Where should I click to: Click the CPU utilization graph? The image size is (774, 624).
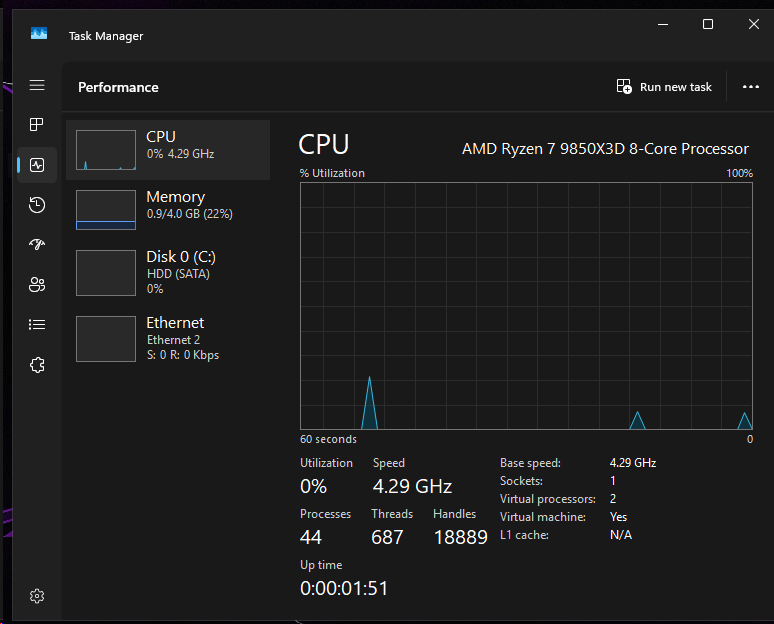[x=526, y=306]
